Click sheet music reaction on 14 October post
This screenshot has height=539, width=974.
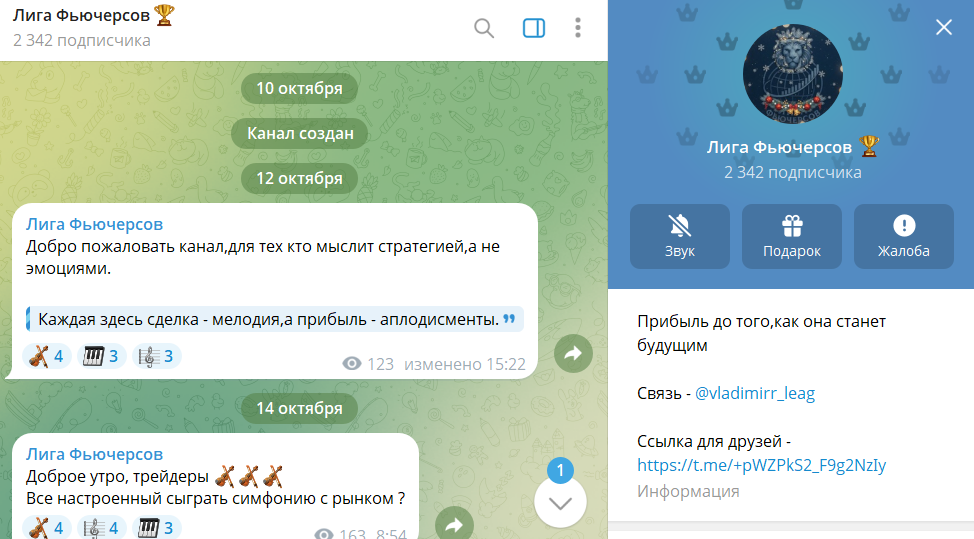tap(101, 527)
